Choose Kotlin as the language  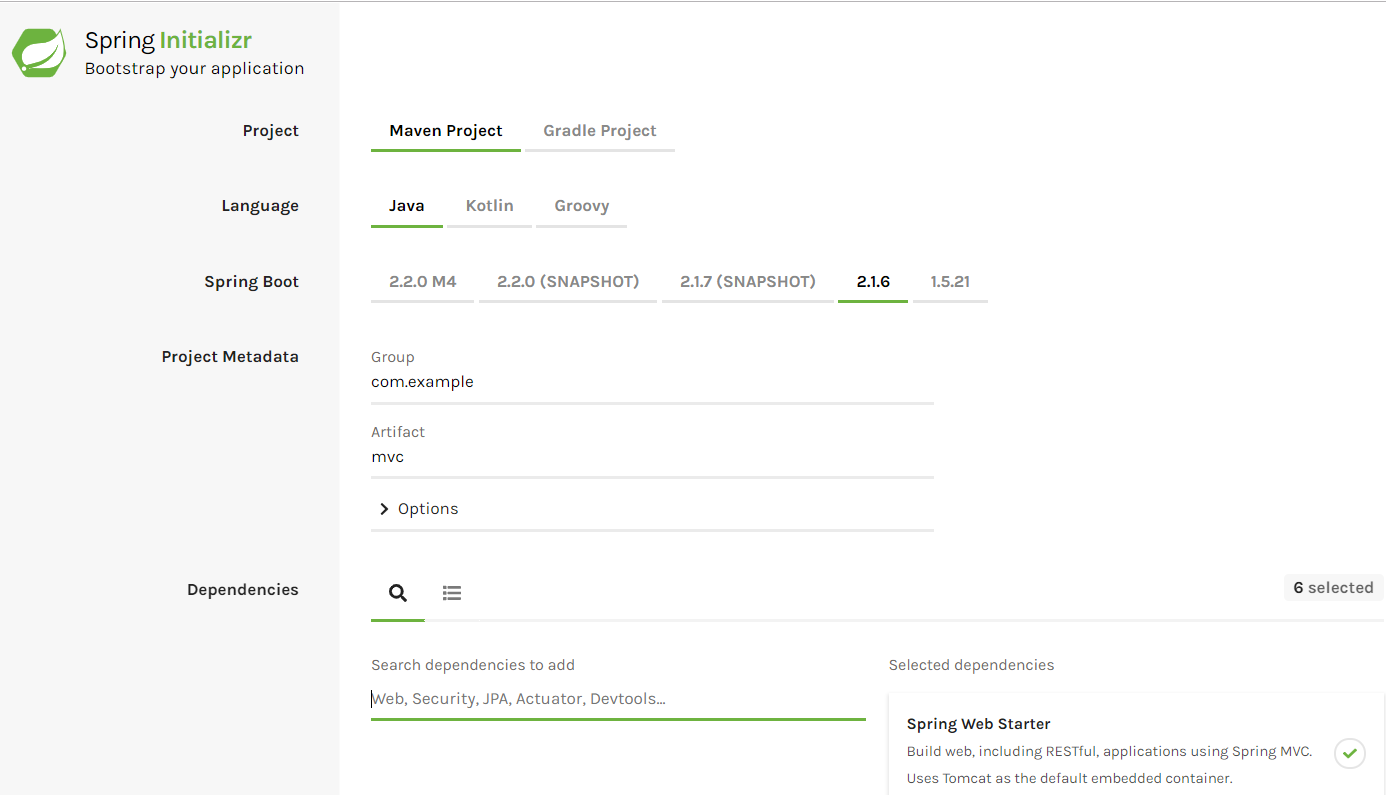pos(490,206)
